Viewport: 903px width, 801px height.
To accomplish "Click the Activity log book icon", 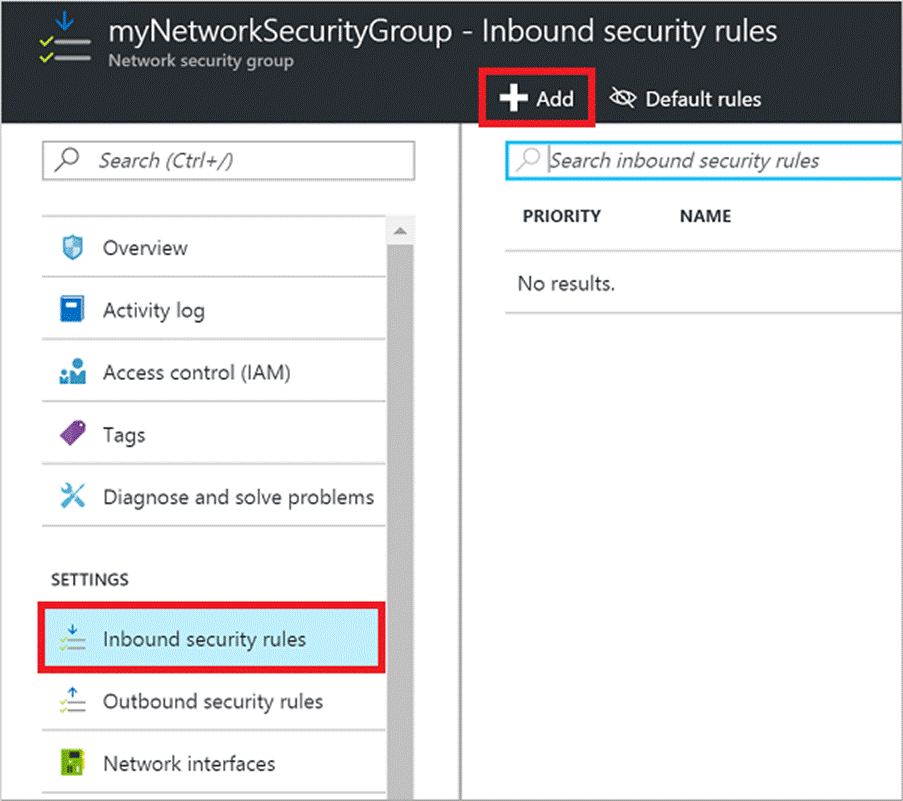I will (73, 310).
